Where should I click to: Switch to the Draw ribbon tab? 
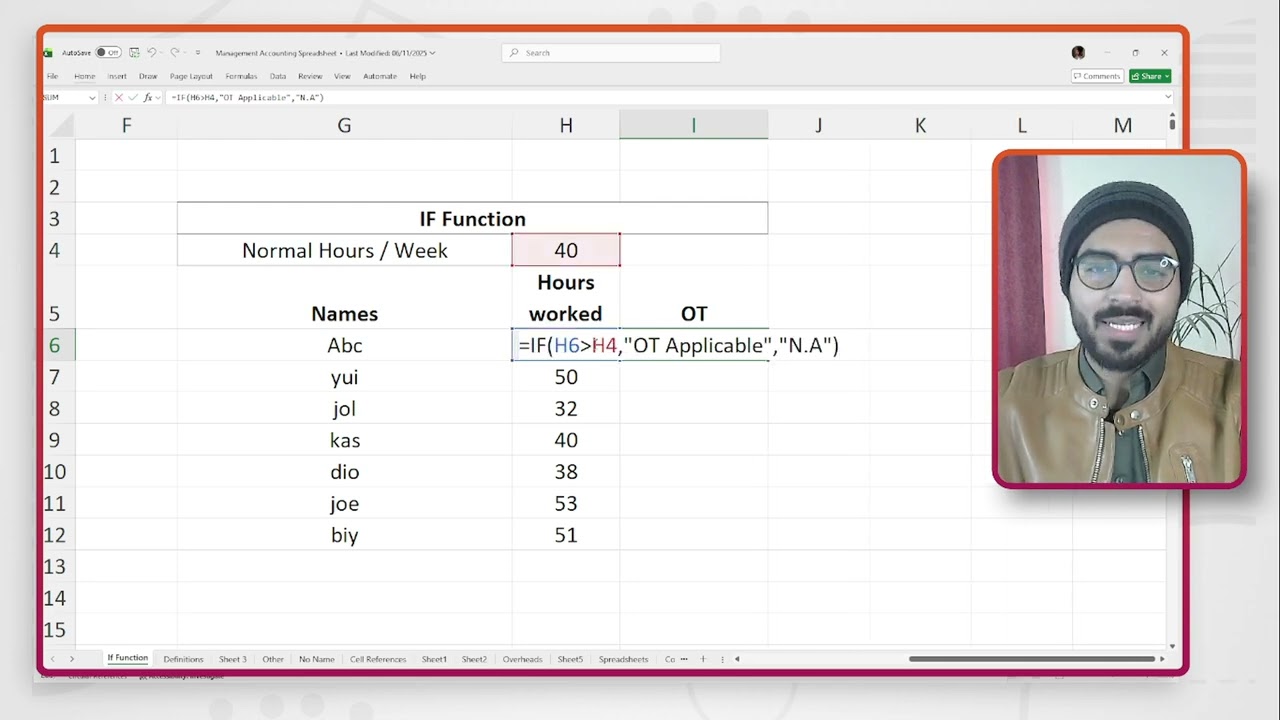148,76
